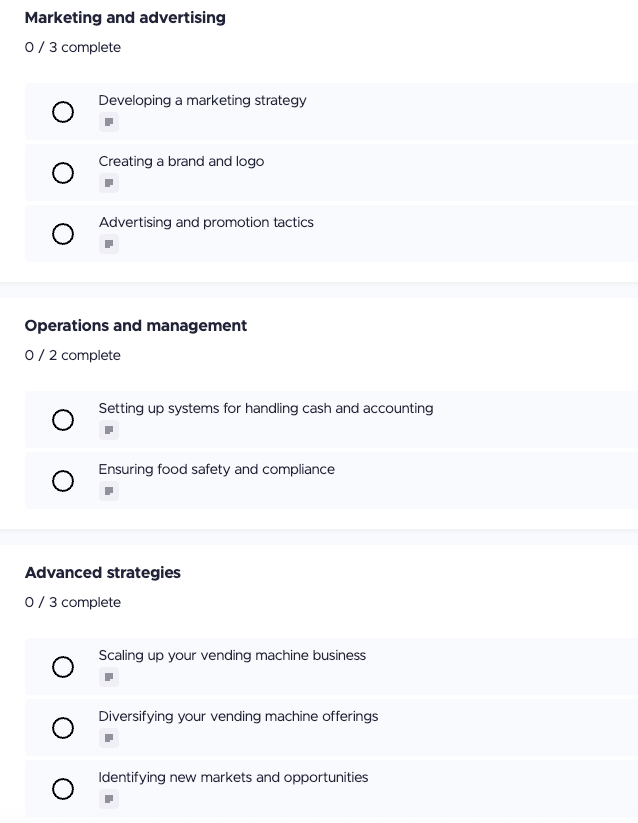The width and height of the screenshot is (638, 823).
Task: Mark Identifying new markets and opportunities done
Action: (63, 789)
